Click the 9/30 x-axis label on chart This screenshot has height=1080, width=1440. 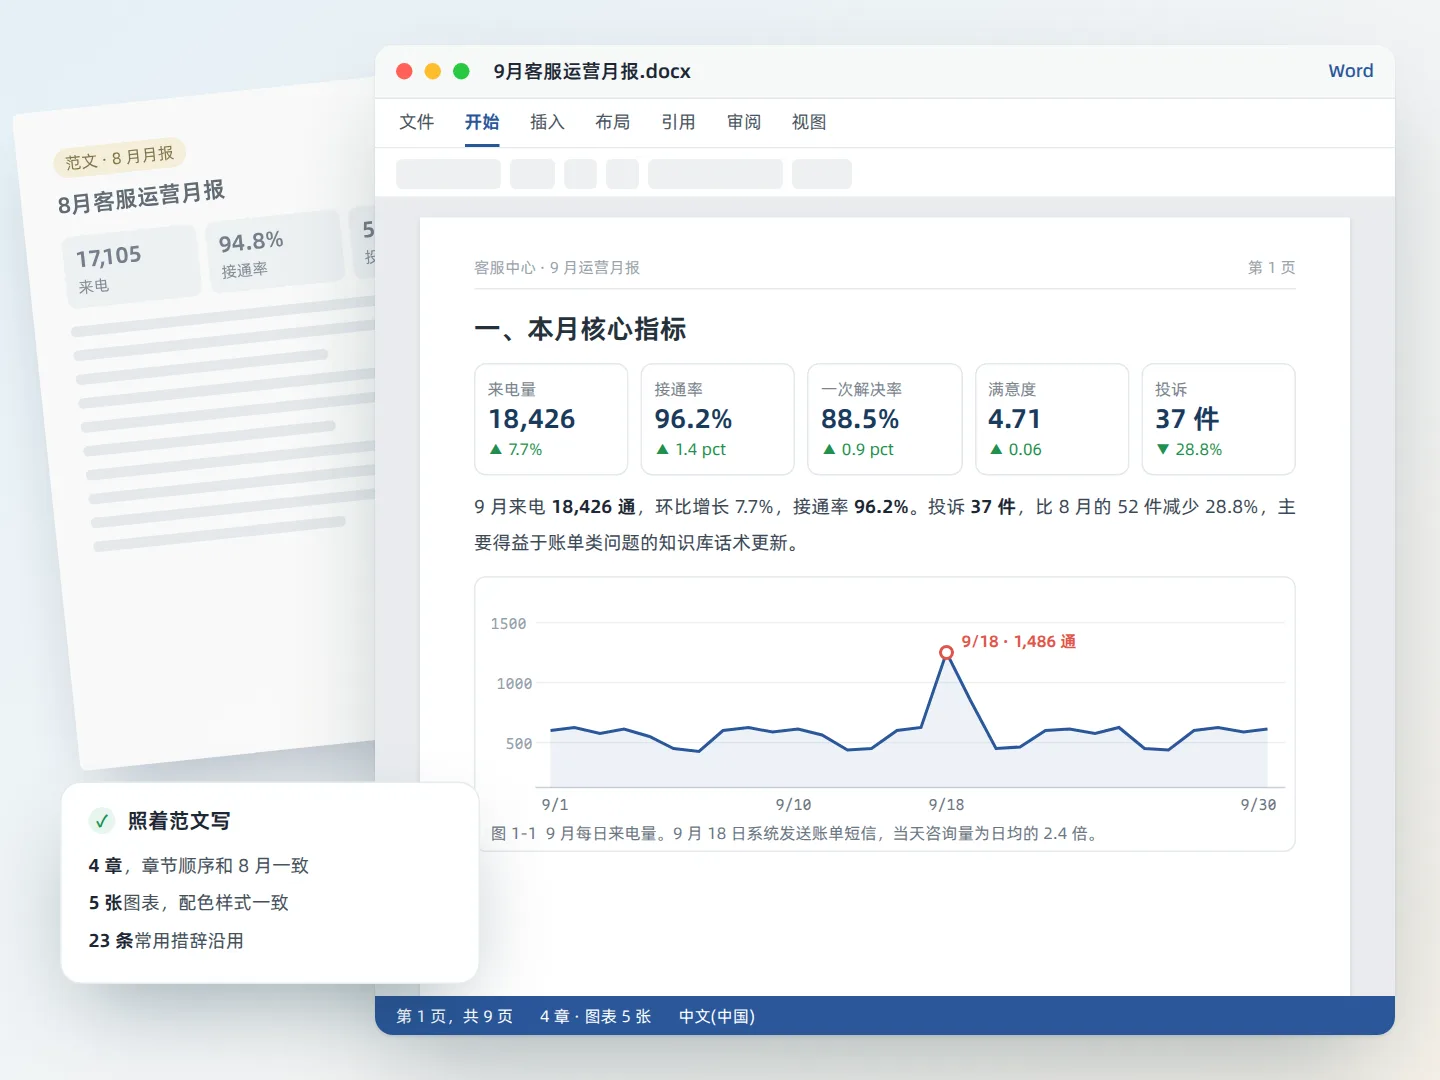point(1258,805)
